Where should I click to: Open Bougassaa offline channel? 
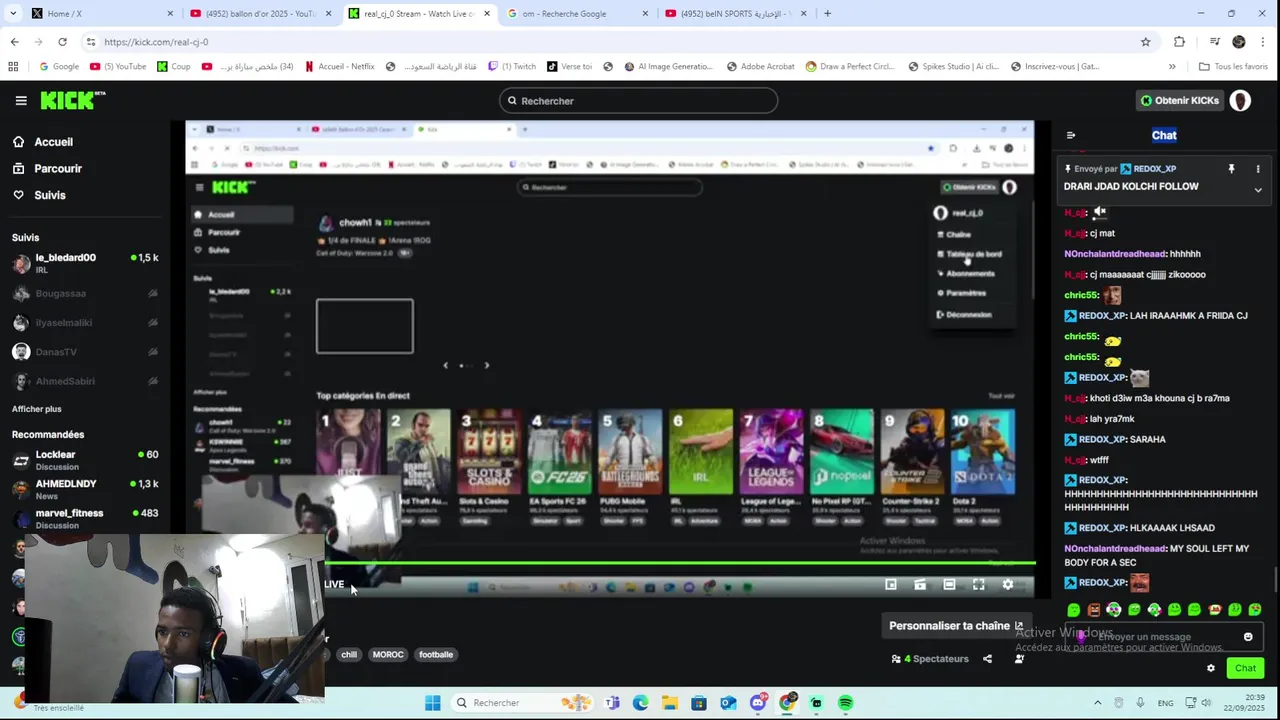click(x=85, y=294)
